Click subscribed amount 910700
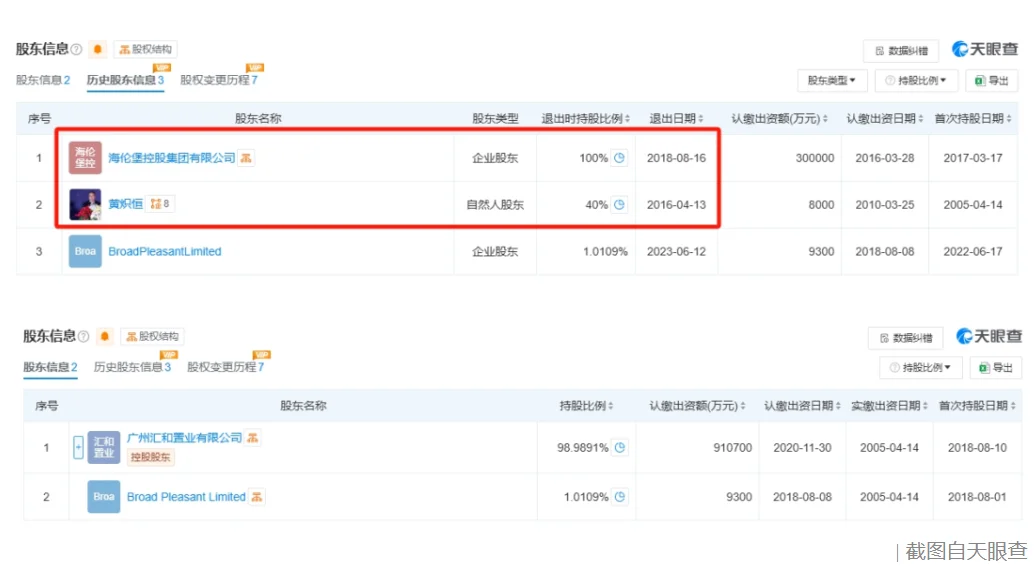 click(733, 448)
